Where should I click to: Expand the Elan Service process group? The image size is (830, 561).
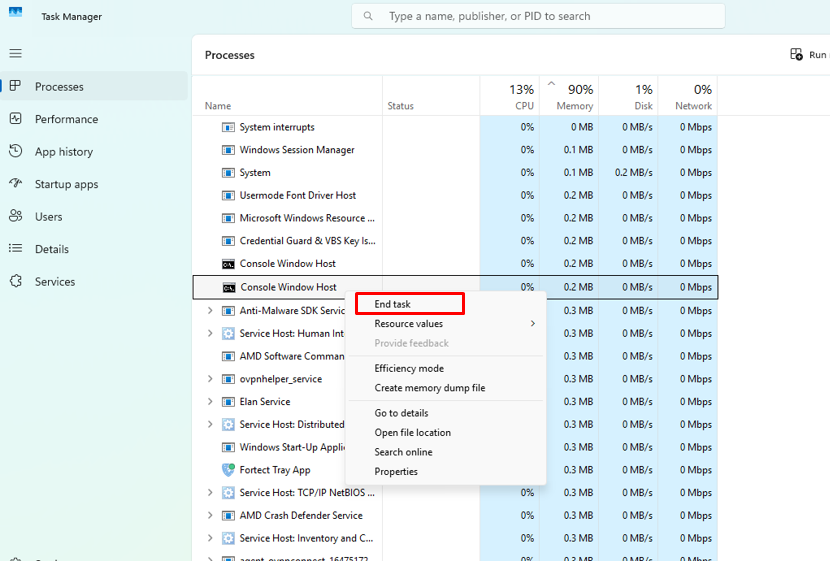tap(210, 402)
